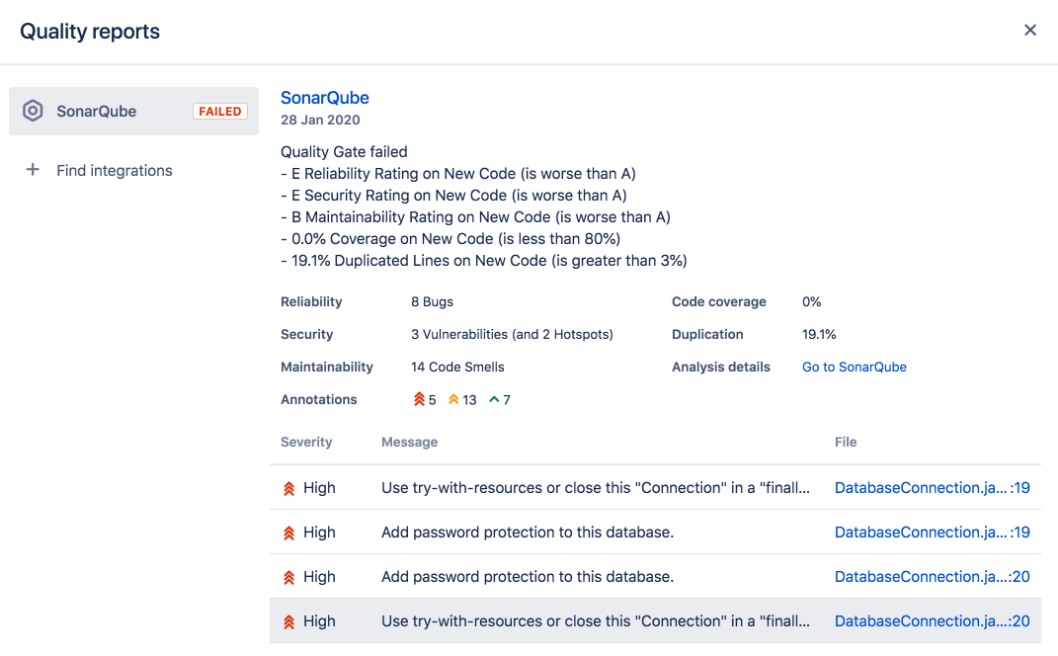The height and width of the screenshot is (656, 1058).
Task: Open DatabaseConnection.java at line 20
Action: click(932, 576)
